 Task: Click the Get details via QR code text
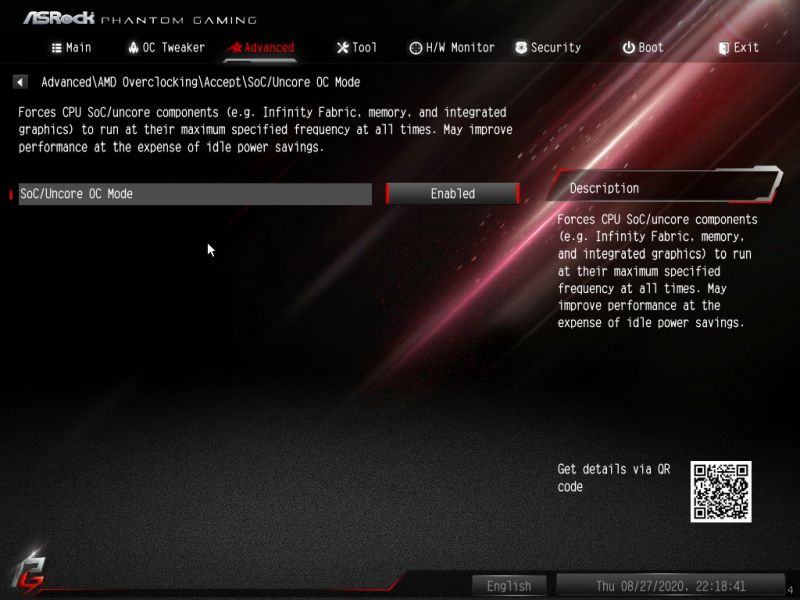[x=613, y=478]
